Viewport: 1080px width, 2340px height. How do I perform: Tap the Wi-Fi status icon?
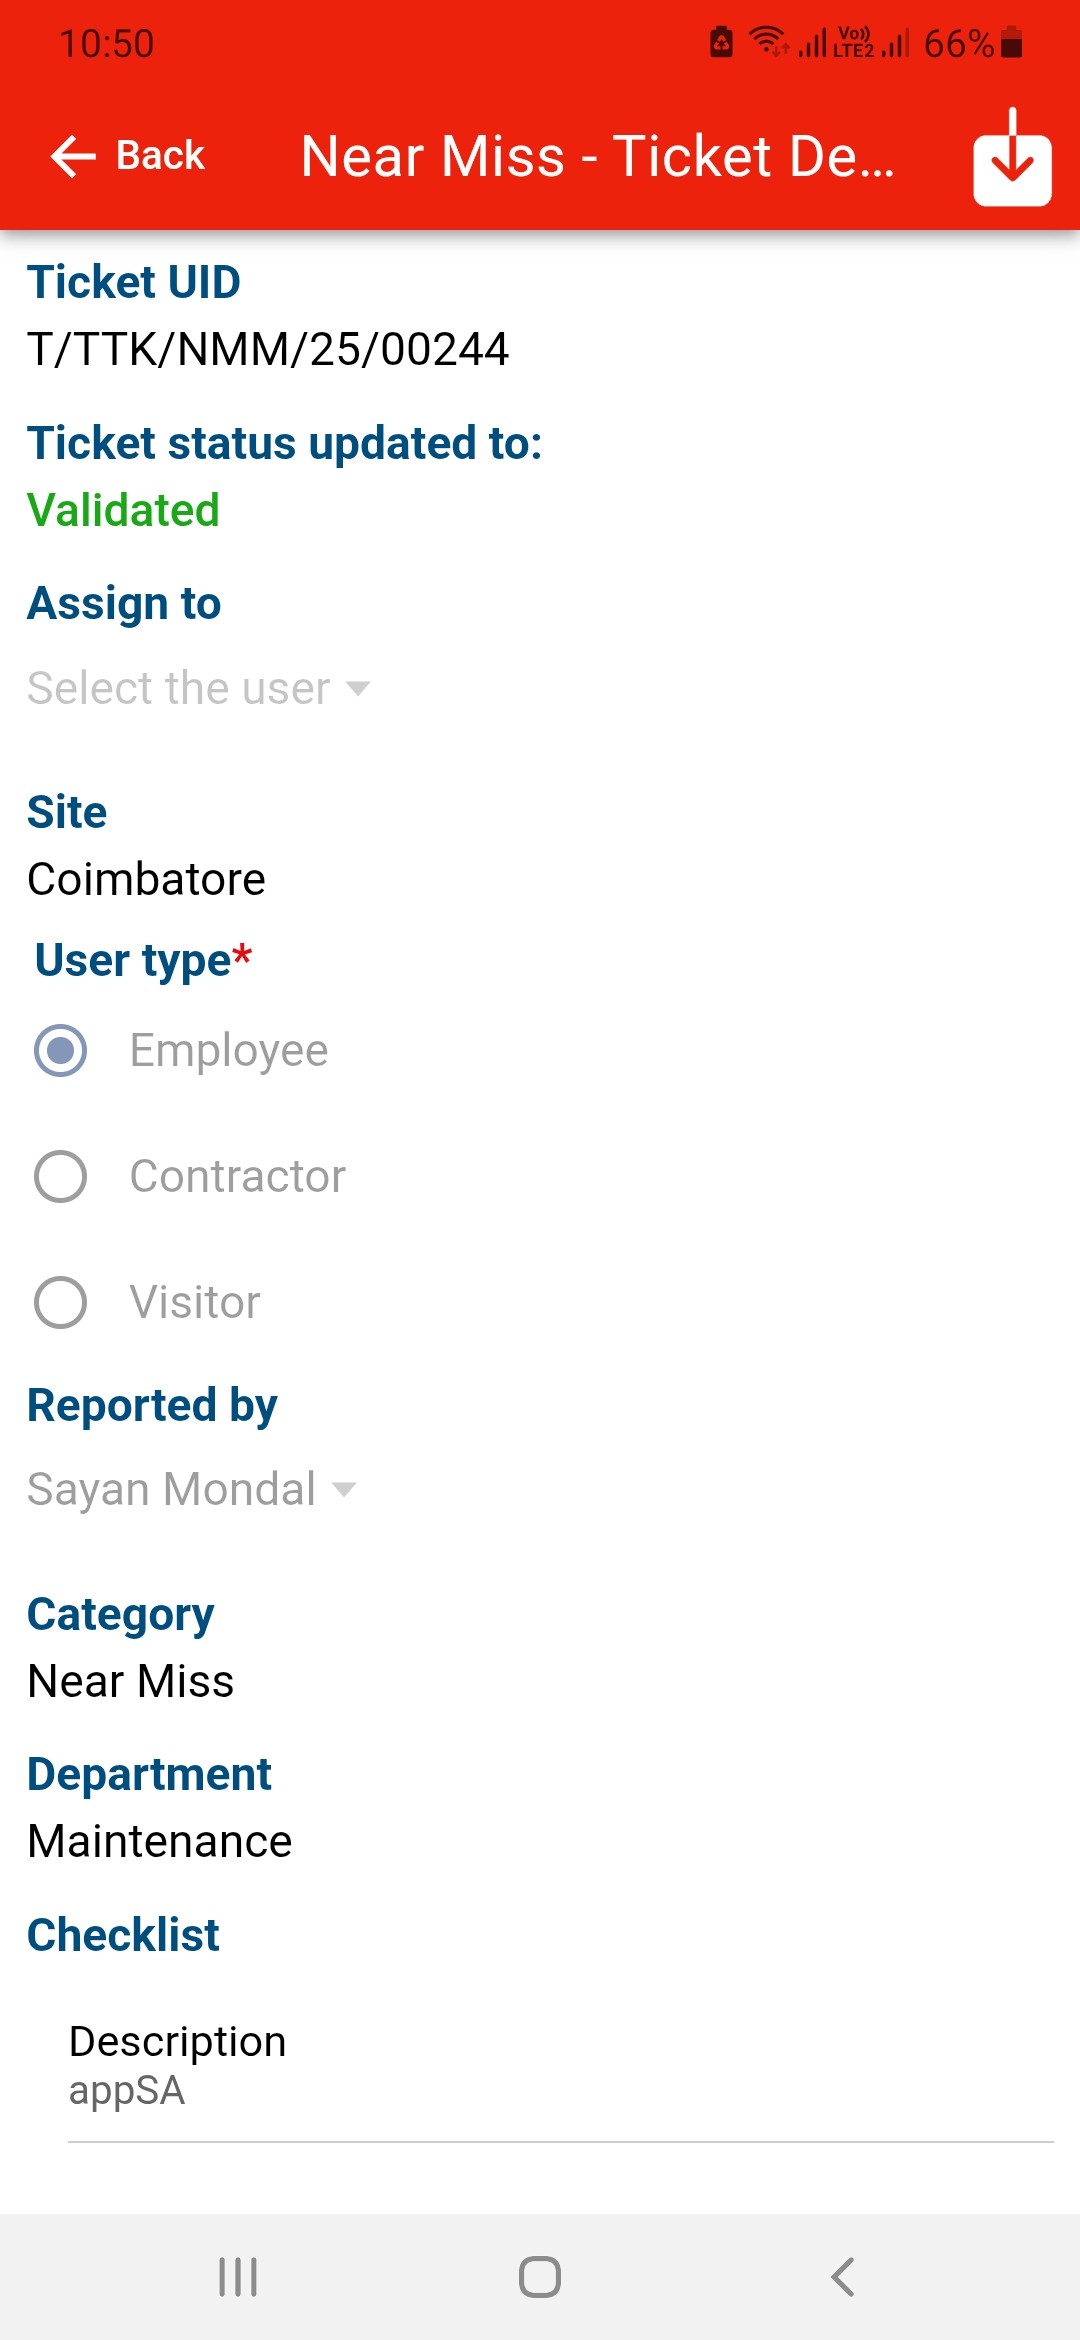[767, 41]
